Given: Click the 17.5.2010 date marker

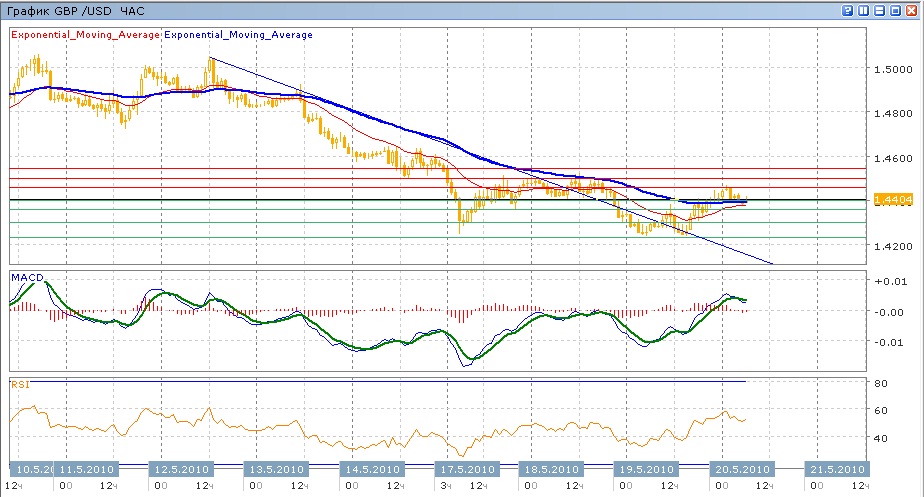Looking at the screenshot, I should click(x=465, y=468).
